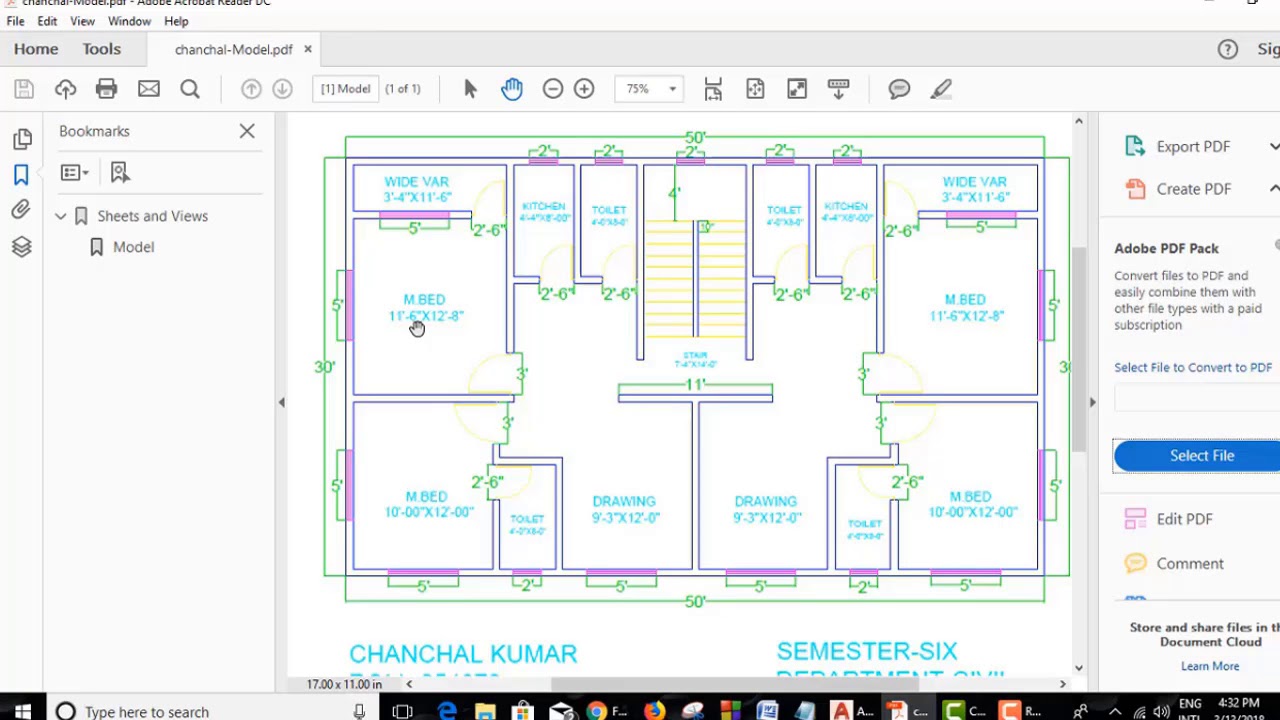Enter full screen read mode icon
1280x720 pixels.
[x=797, y=89]
